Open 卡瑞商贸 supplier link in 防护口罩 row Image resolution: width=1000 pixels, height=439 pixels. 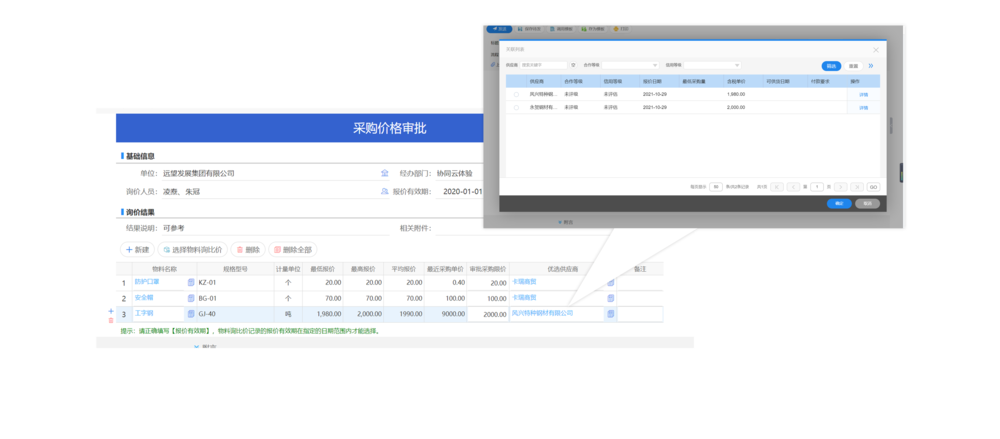(524, 281)
